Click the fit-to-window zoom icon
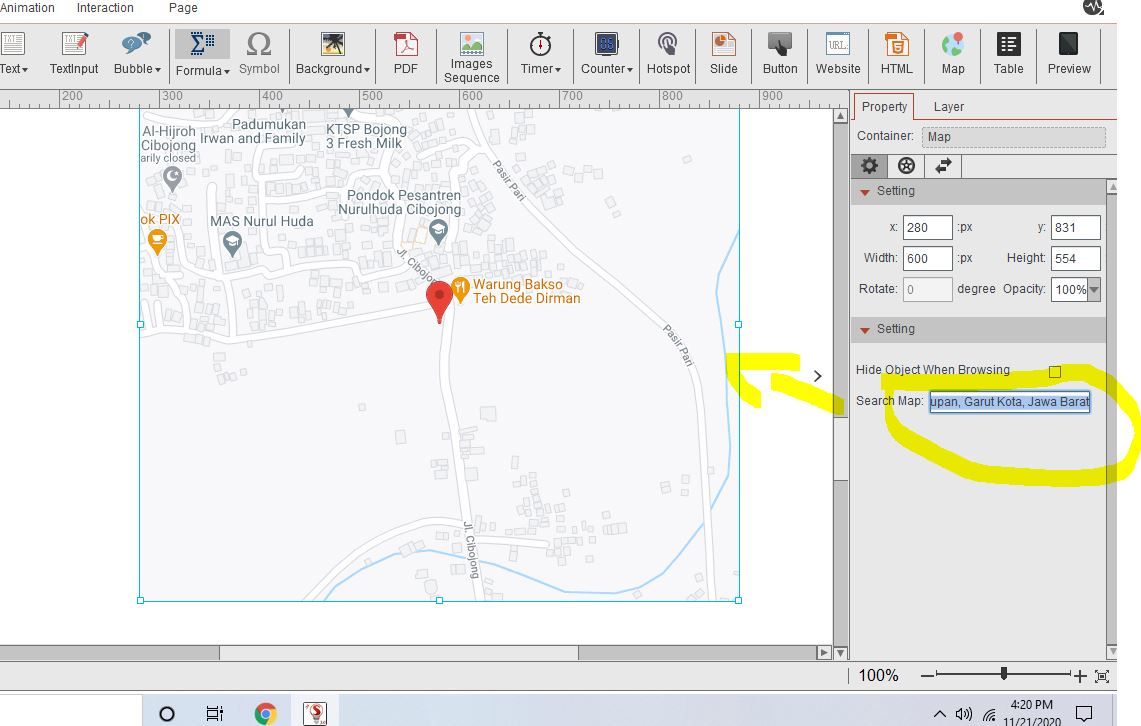This screenshot has height=726, width=1141. [1102, 677]
